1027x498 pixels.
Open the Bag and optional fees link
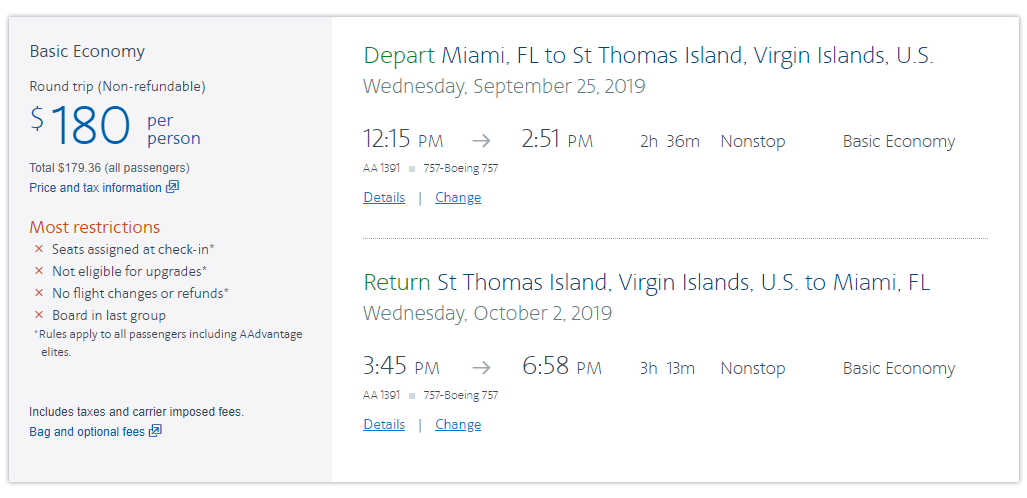87,431
